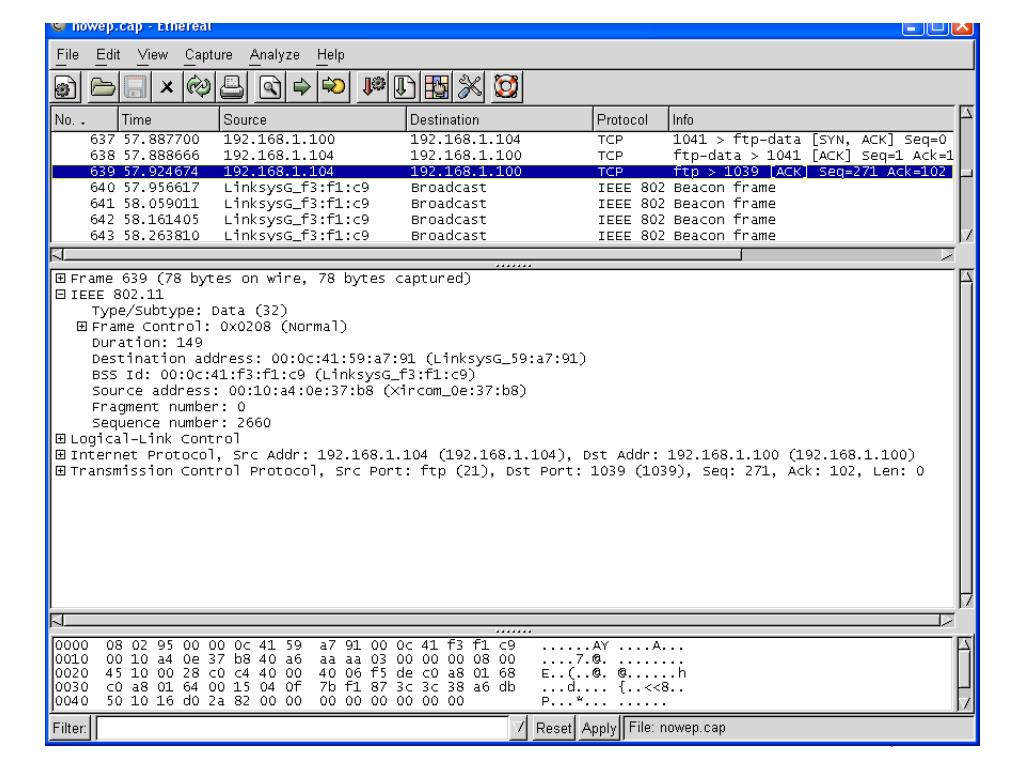The width and height of the screenshot is (1024, 768).
Task: Expand the Logical-Link Control node
Action: [61, 439]
